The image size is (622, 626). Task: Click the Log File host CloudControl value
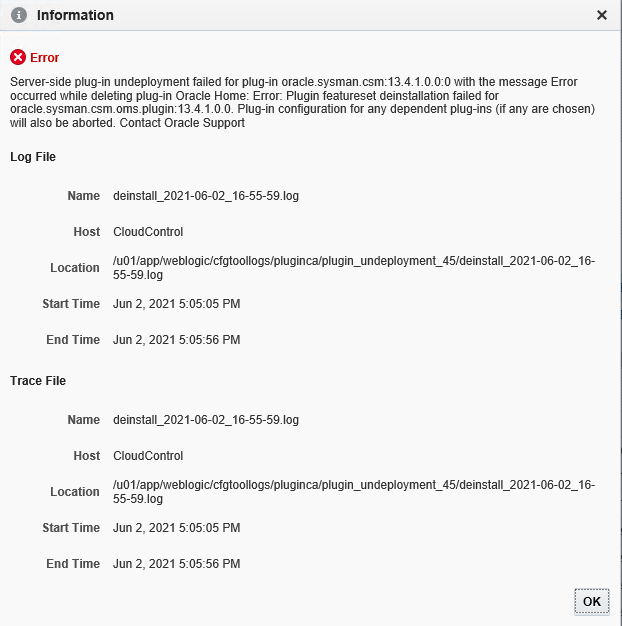(148, 232)
